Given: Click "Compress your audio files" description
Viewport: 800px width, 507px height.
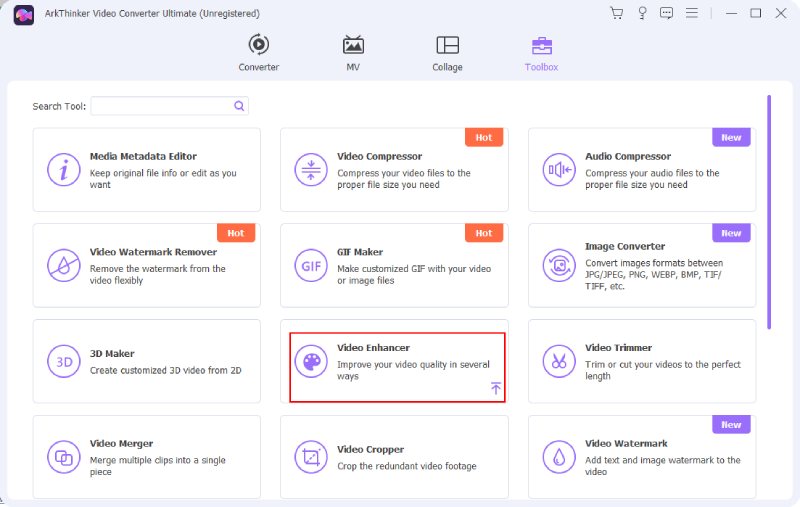Looking at the screenshot, I should click(652, 179).
